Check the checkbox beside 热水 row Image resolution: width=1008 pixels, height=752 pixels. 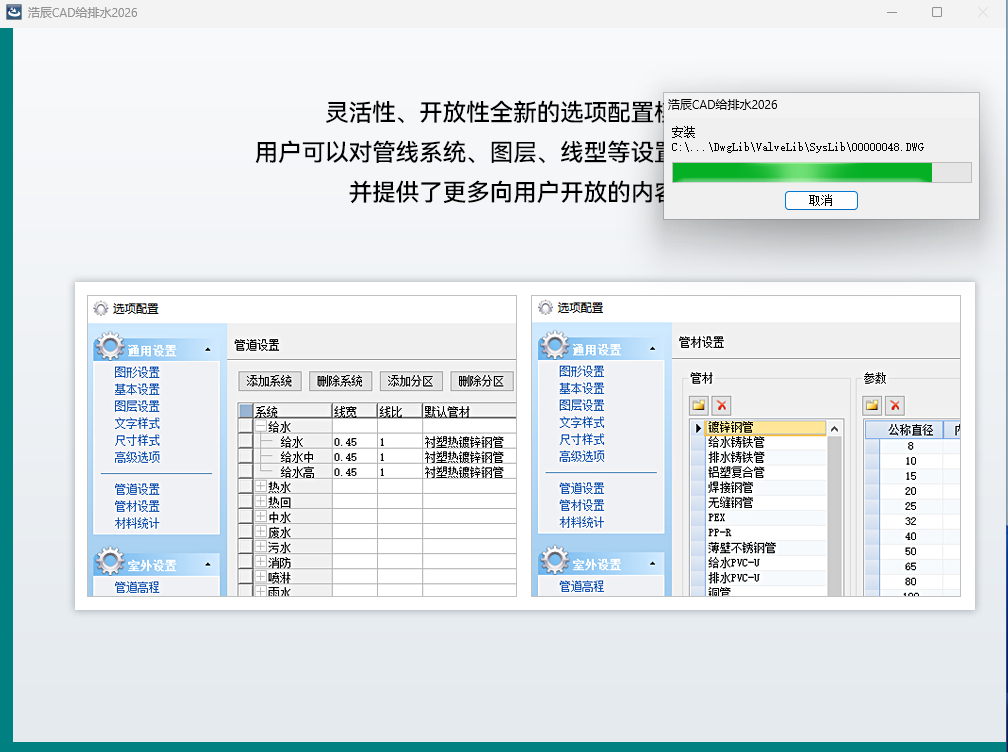pyautogui.click(x=243, y=487)
